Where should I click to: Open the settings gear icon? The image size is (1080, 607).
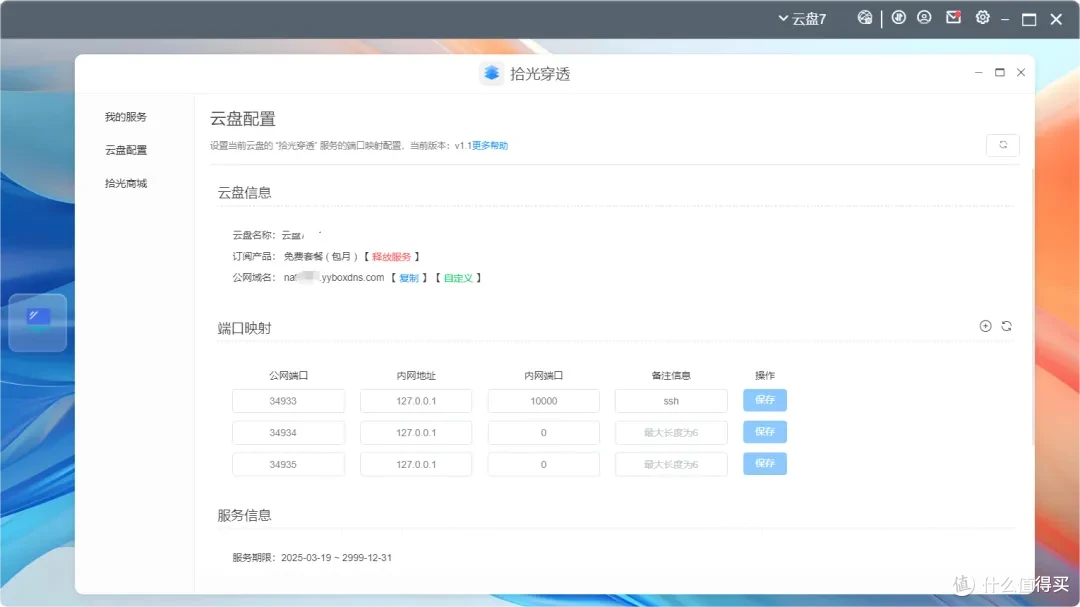(x=983, y=18)
